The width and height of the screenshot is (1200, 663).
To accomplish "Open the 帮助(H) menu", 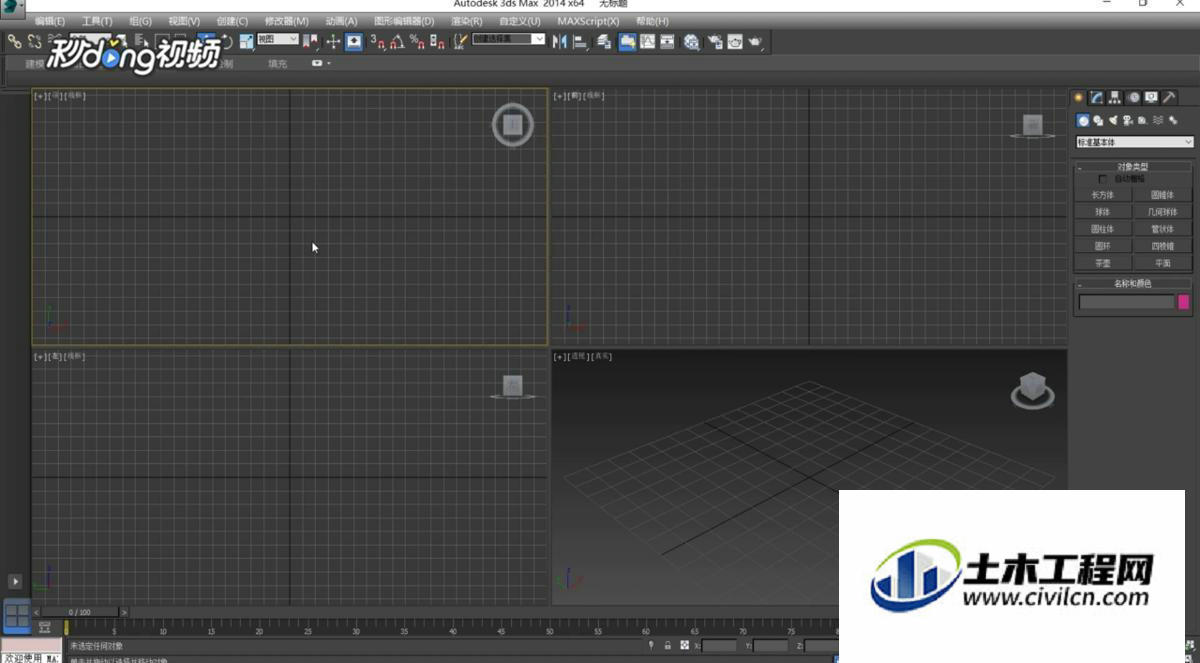I will tap(652, 21).
